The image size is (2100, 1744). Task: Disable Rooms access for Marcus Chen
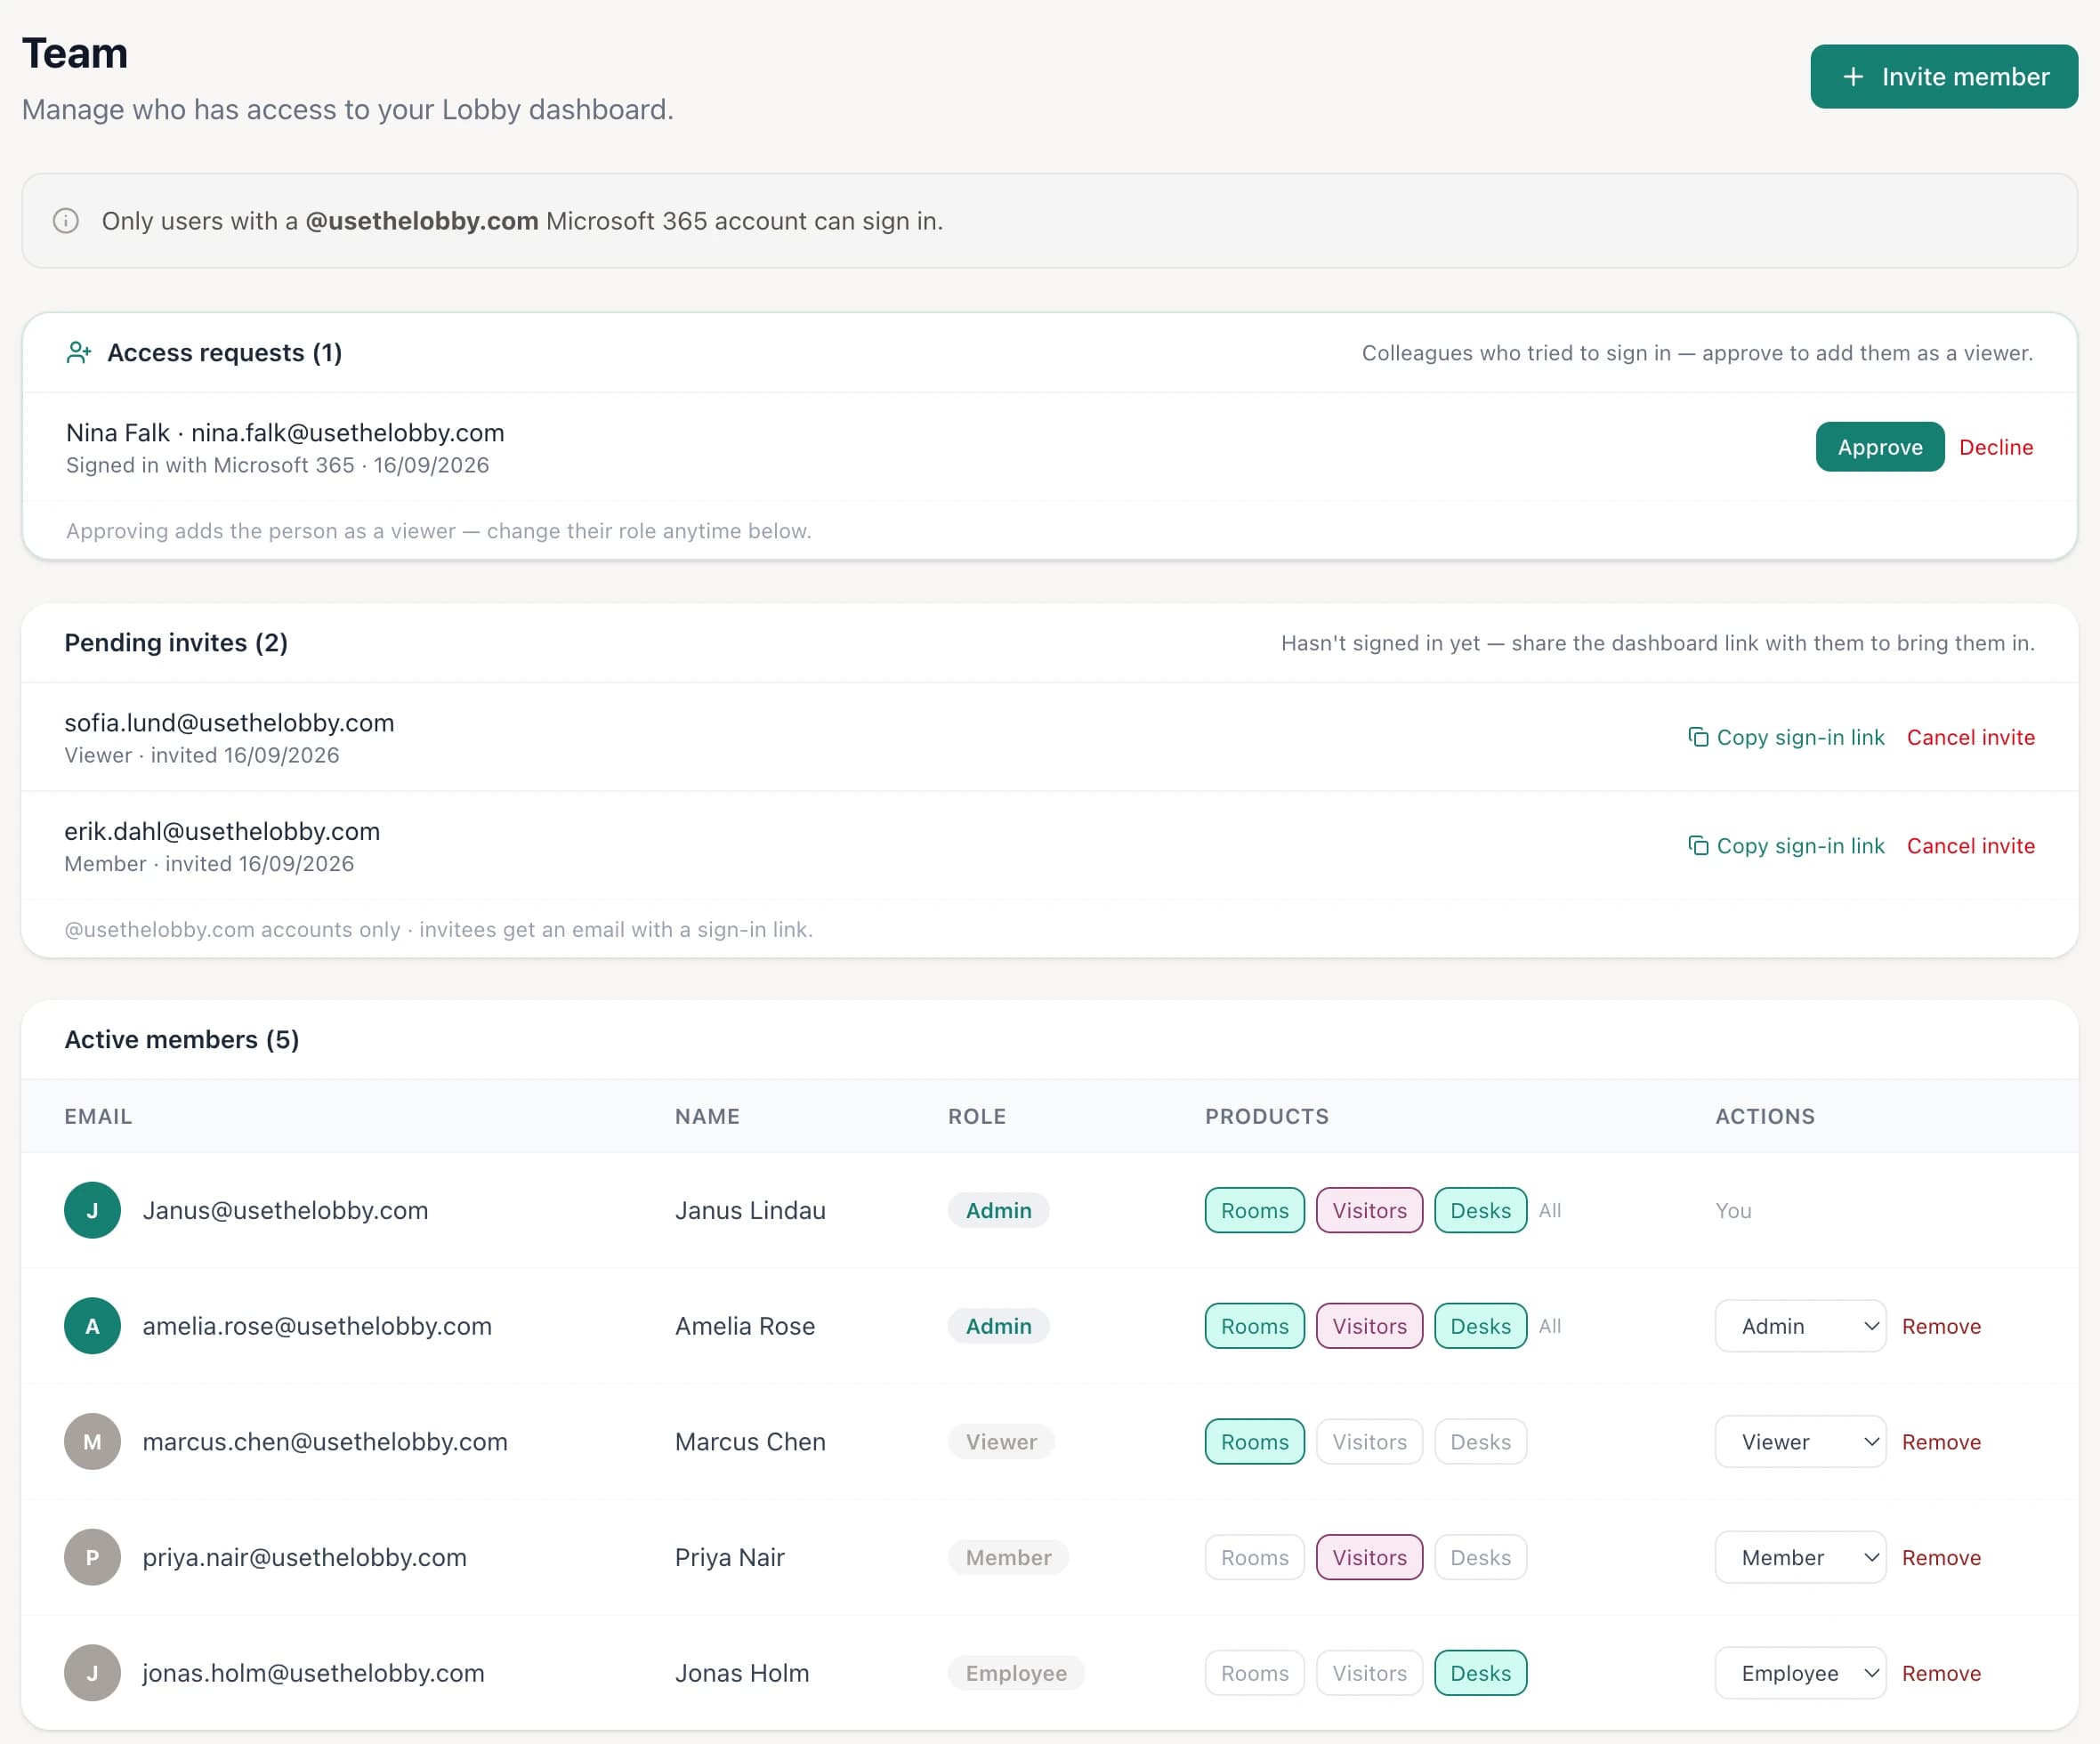click(x=1254, y=1441)
